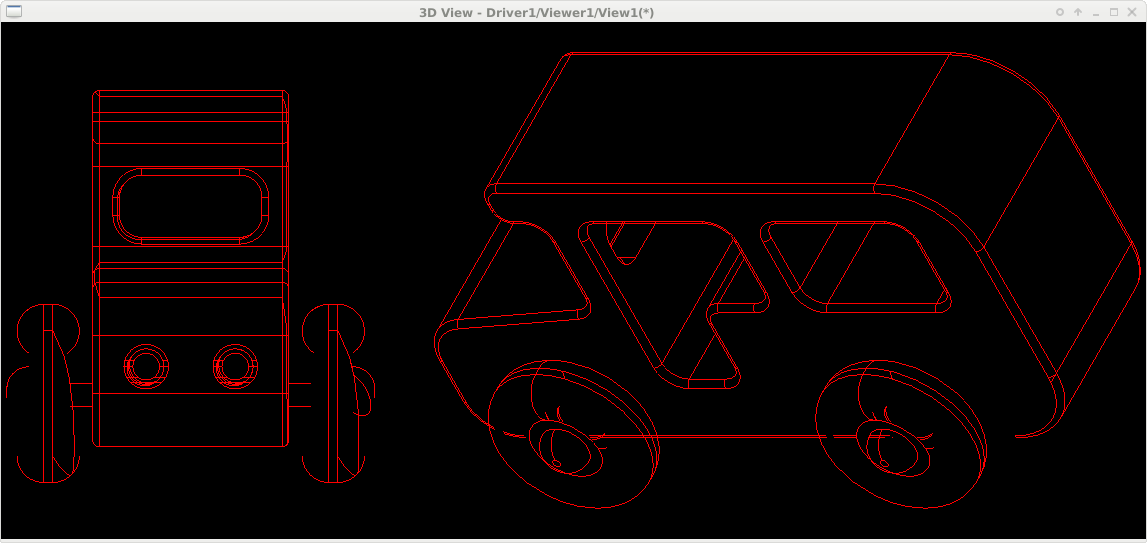The width and height of the screenshot is (1147, 543).
Task: Select left headlight circle on front-view car
Action: 146,366
